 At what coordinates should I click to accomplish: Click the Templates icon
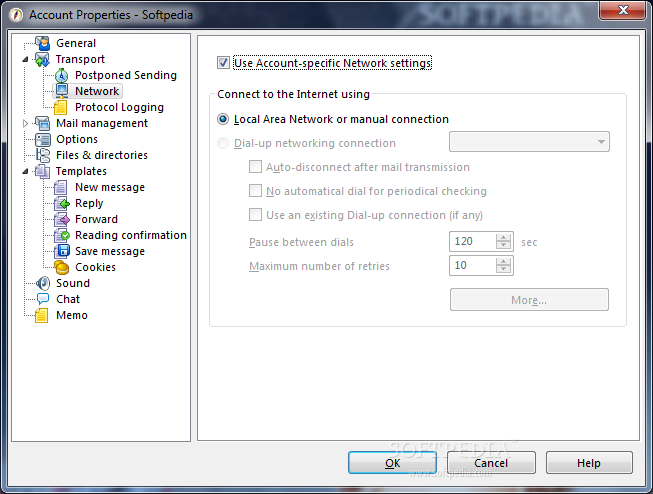[x=42, y=171]
